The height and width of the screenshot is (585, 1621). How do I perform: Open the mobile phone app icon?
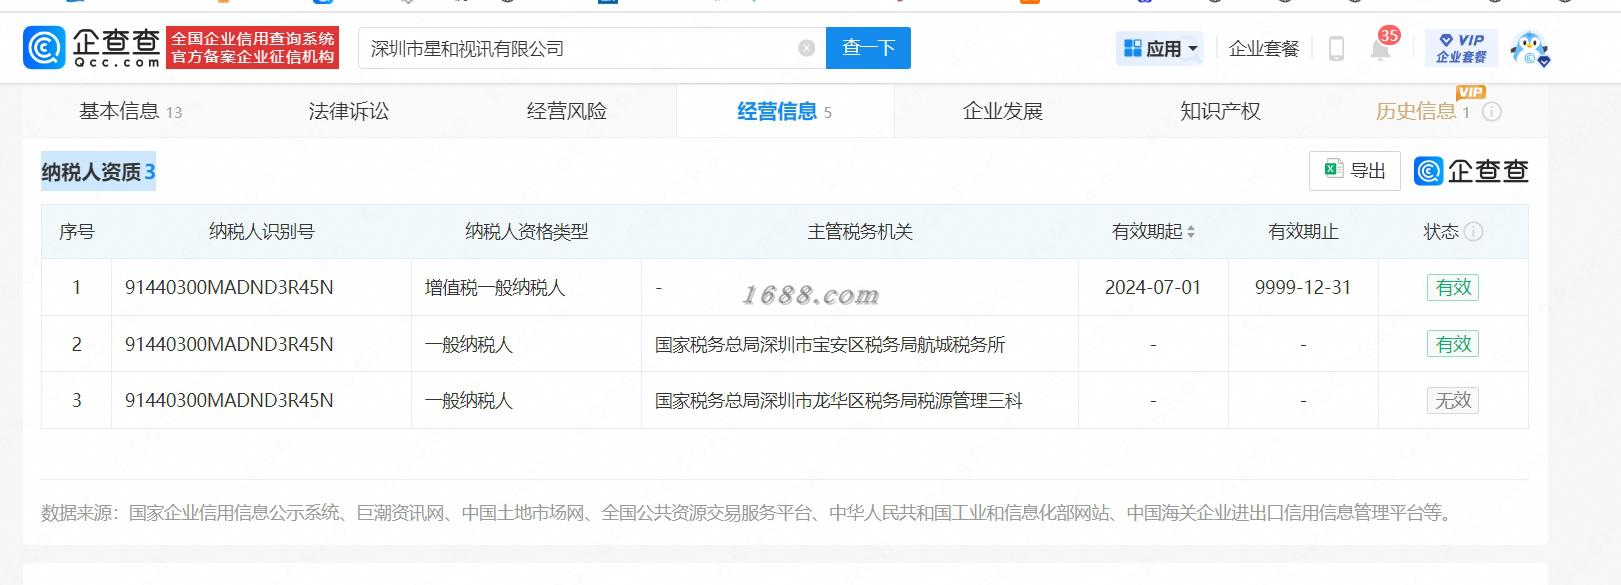[1336, 48]
